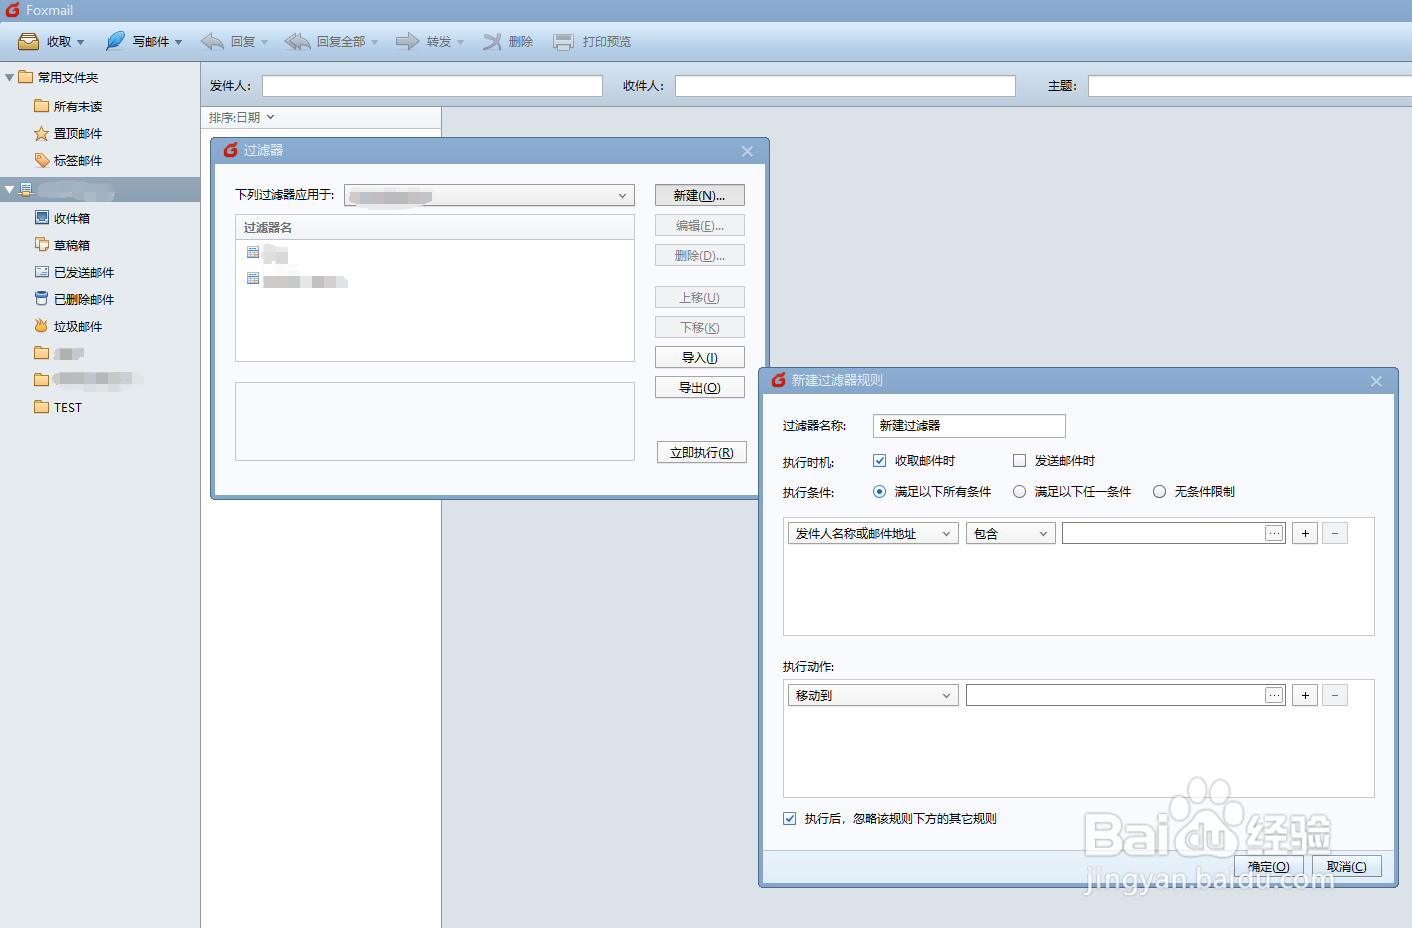Click the 回复全部 (Reply All) icon
The width and height of the screenshot is (1412, 928).
click(x=297, y=41)
